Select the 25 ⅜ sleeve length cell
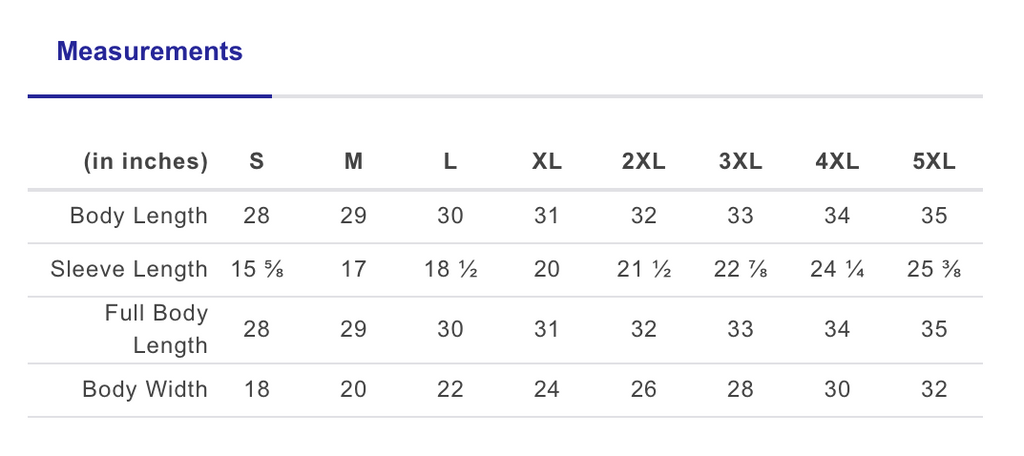The height and width of the screenshot is (456, 1024). coord(934,269)
